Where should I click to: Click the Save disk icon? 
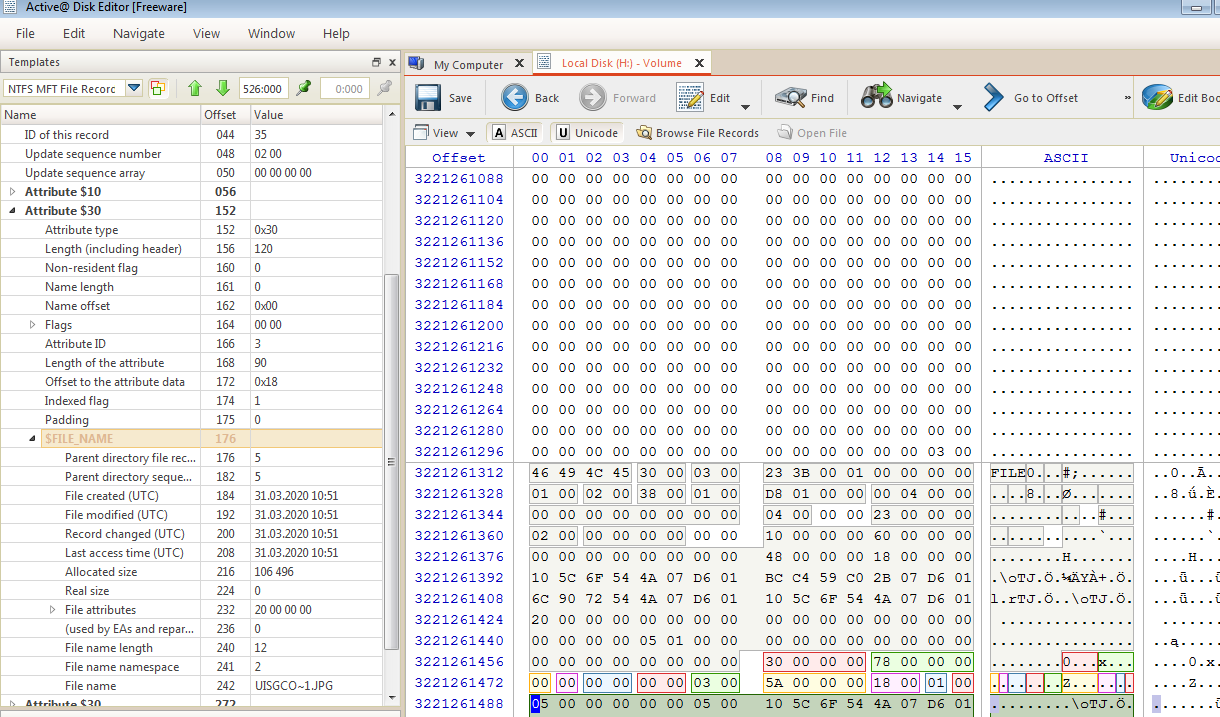tap(428, 97)
